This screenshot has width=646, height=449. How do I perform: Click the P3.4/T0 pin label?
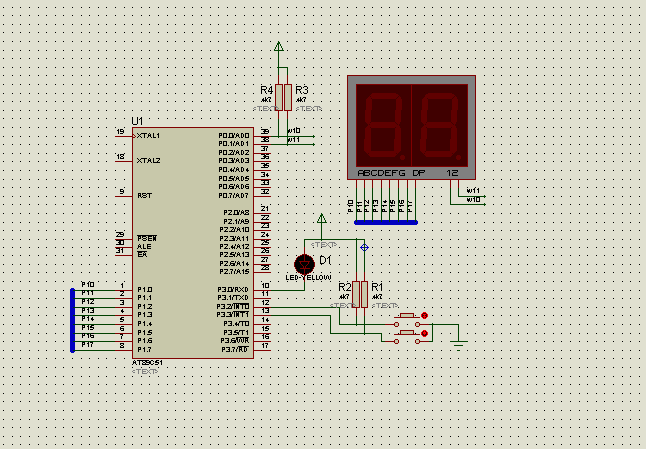pos(236,324)
